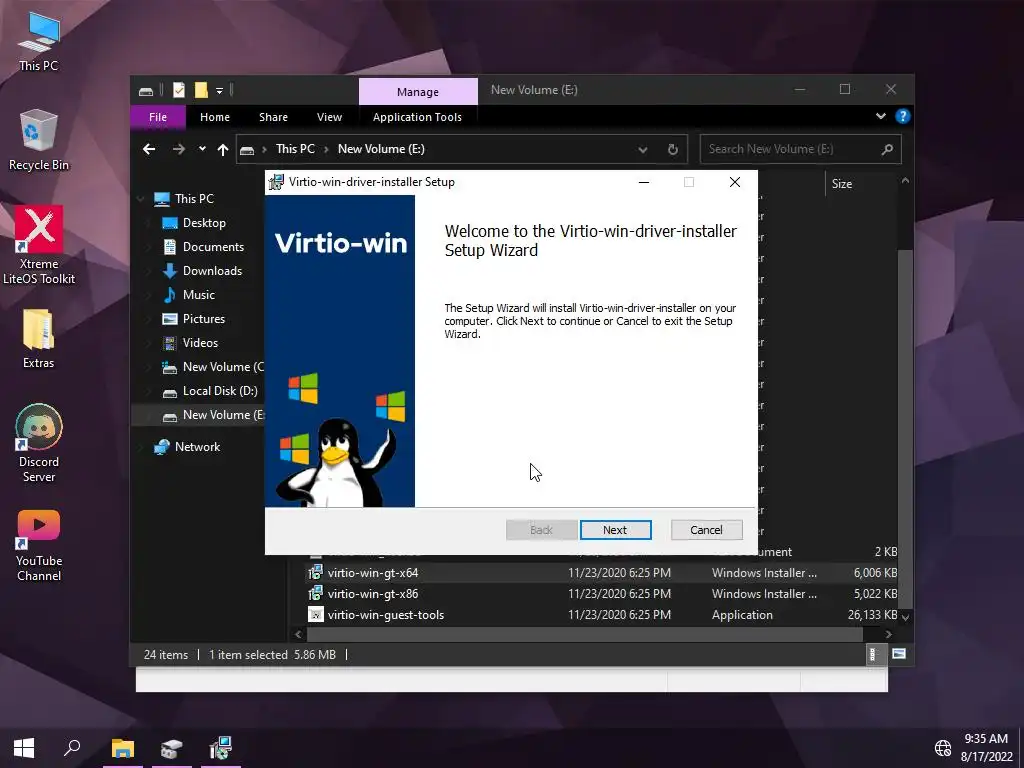Open the taskbar clock and date

click(986, 748)
